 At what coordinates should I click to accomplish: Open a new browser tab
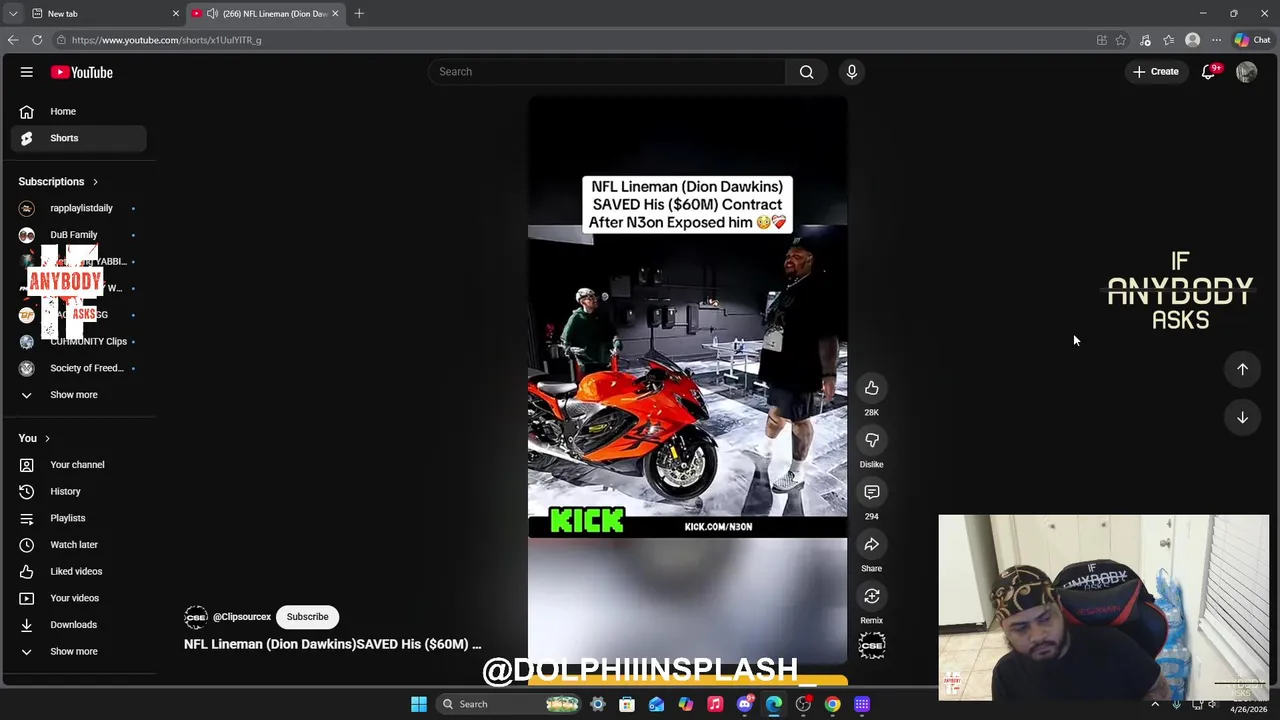[x=359, y=14]
